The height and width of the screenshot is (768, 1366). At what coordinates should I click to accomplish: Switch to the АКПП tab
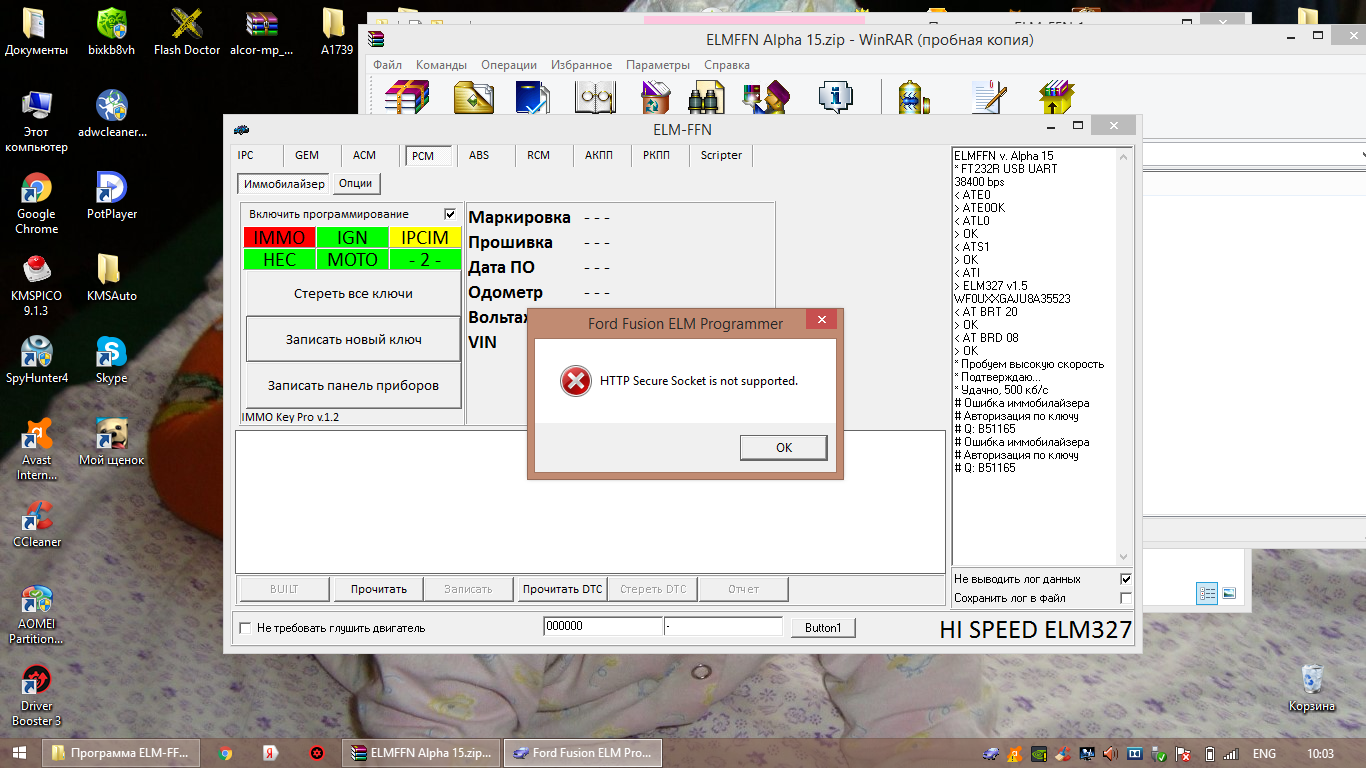click(599, 156)
